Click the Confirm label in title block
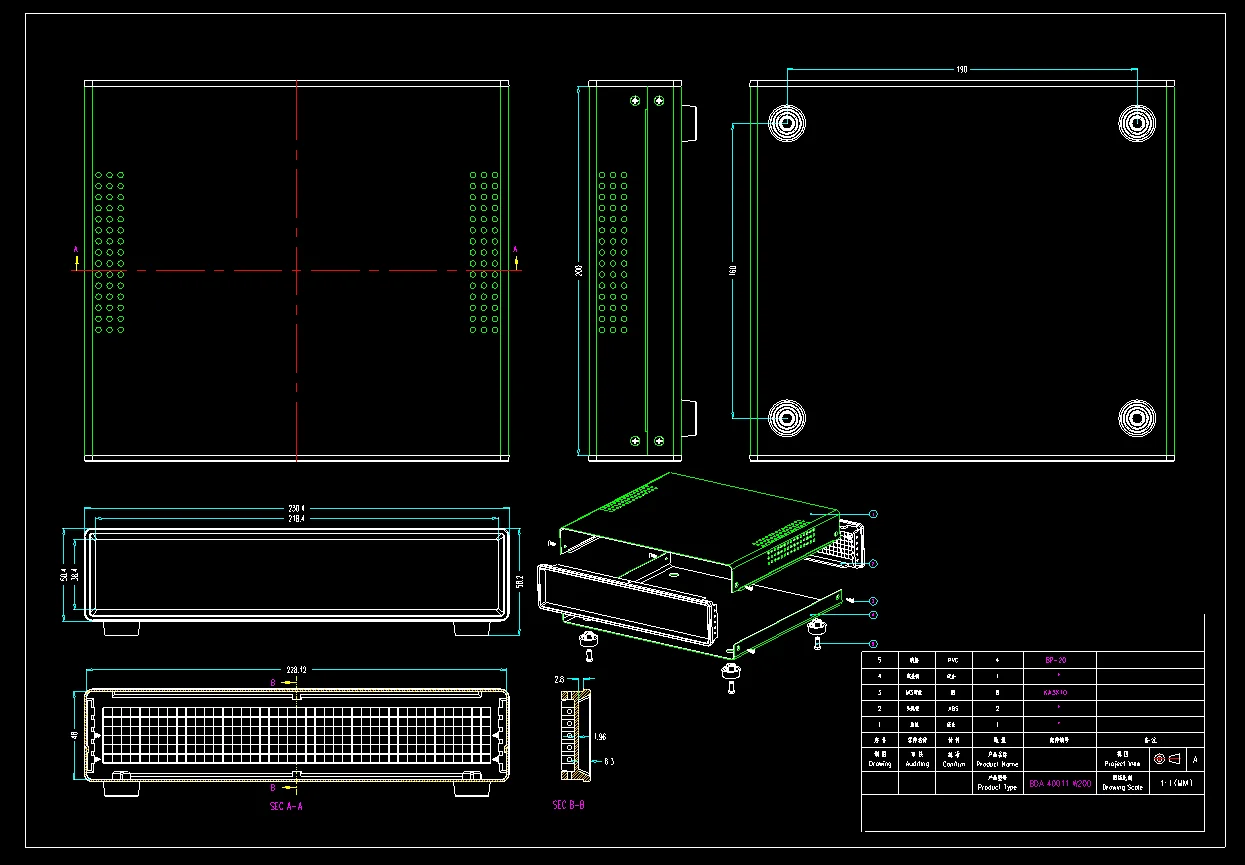1245x865 pixels. pyautogui.click(x=953, y=764)
